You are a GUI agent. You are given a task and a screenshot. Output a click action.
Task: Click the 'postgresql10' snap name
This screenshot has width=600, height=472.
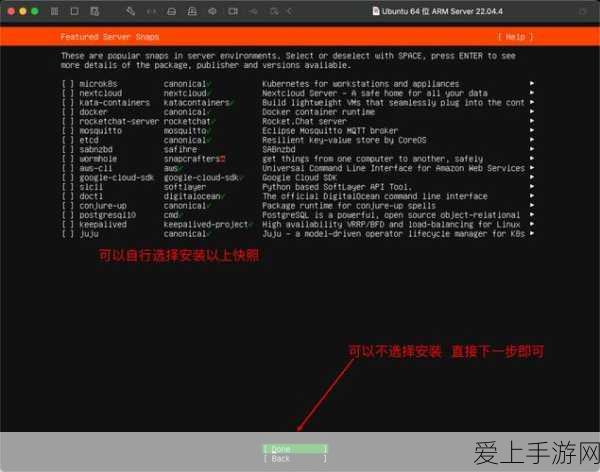(x=108, y=215)
